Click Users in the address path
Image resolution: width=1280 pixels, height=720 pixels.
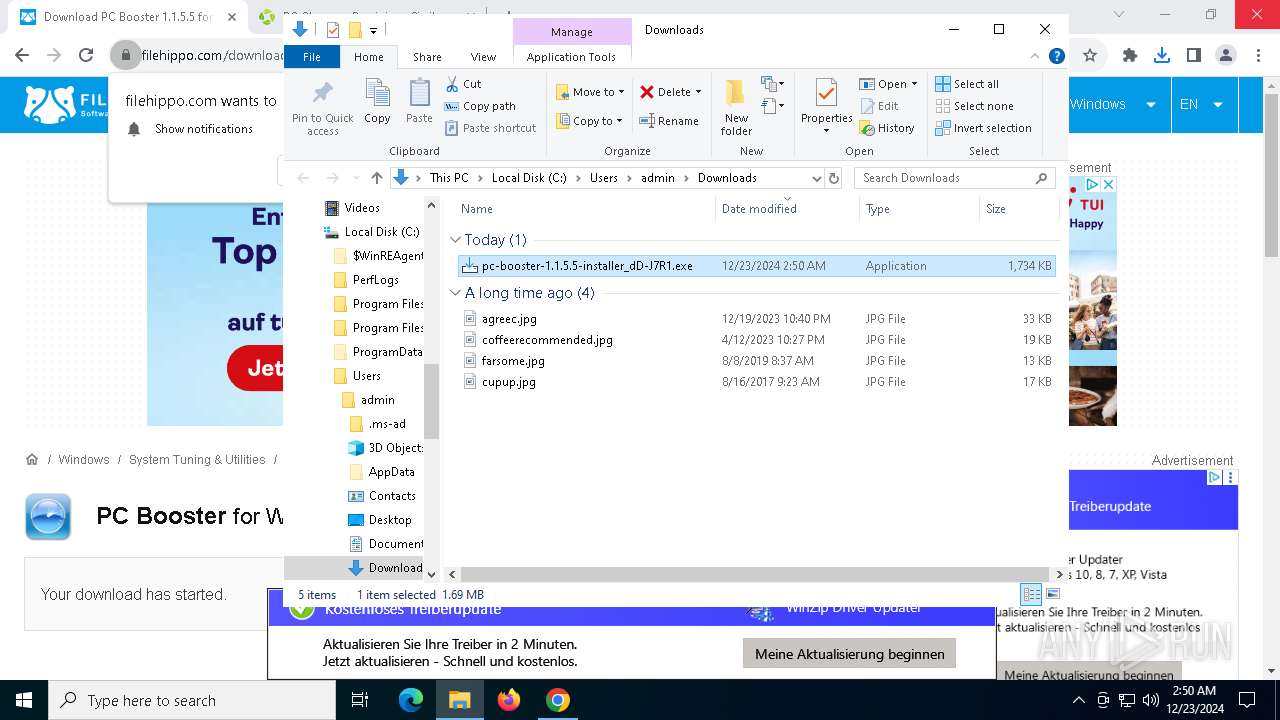point(604,178)
